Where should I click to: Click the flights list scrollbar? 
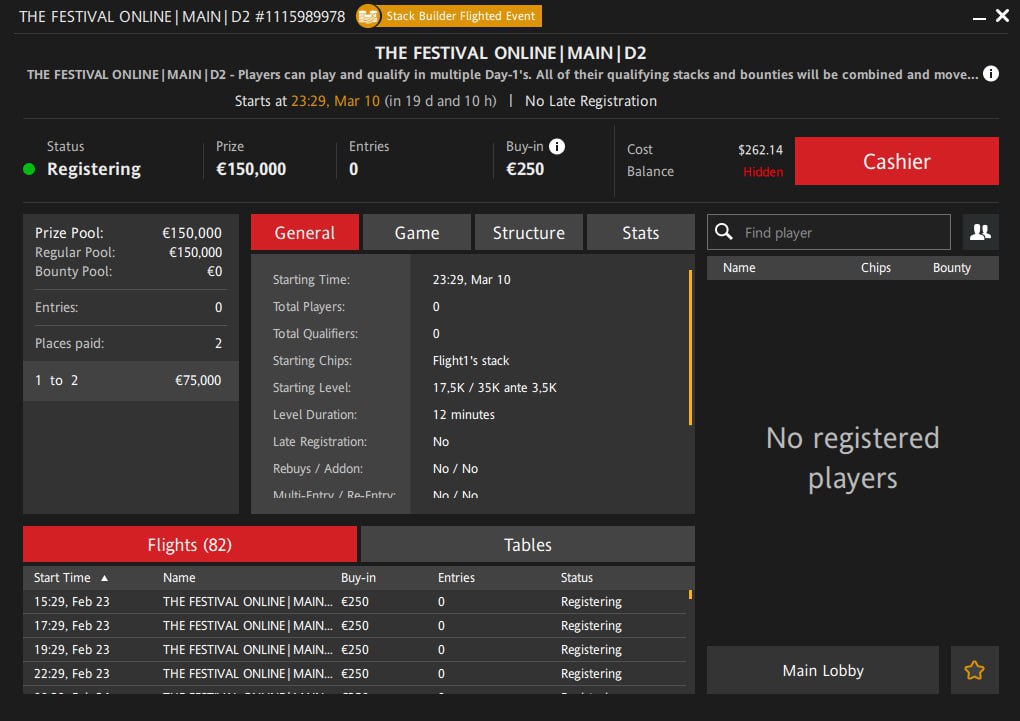(690, 594)
